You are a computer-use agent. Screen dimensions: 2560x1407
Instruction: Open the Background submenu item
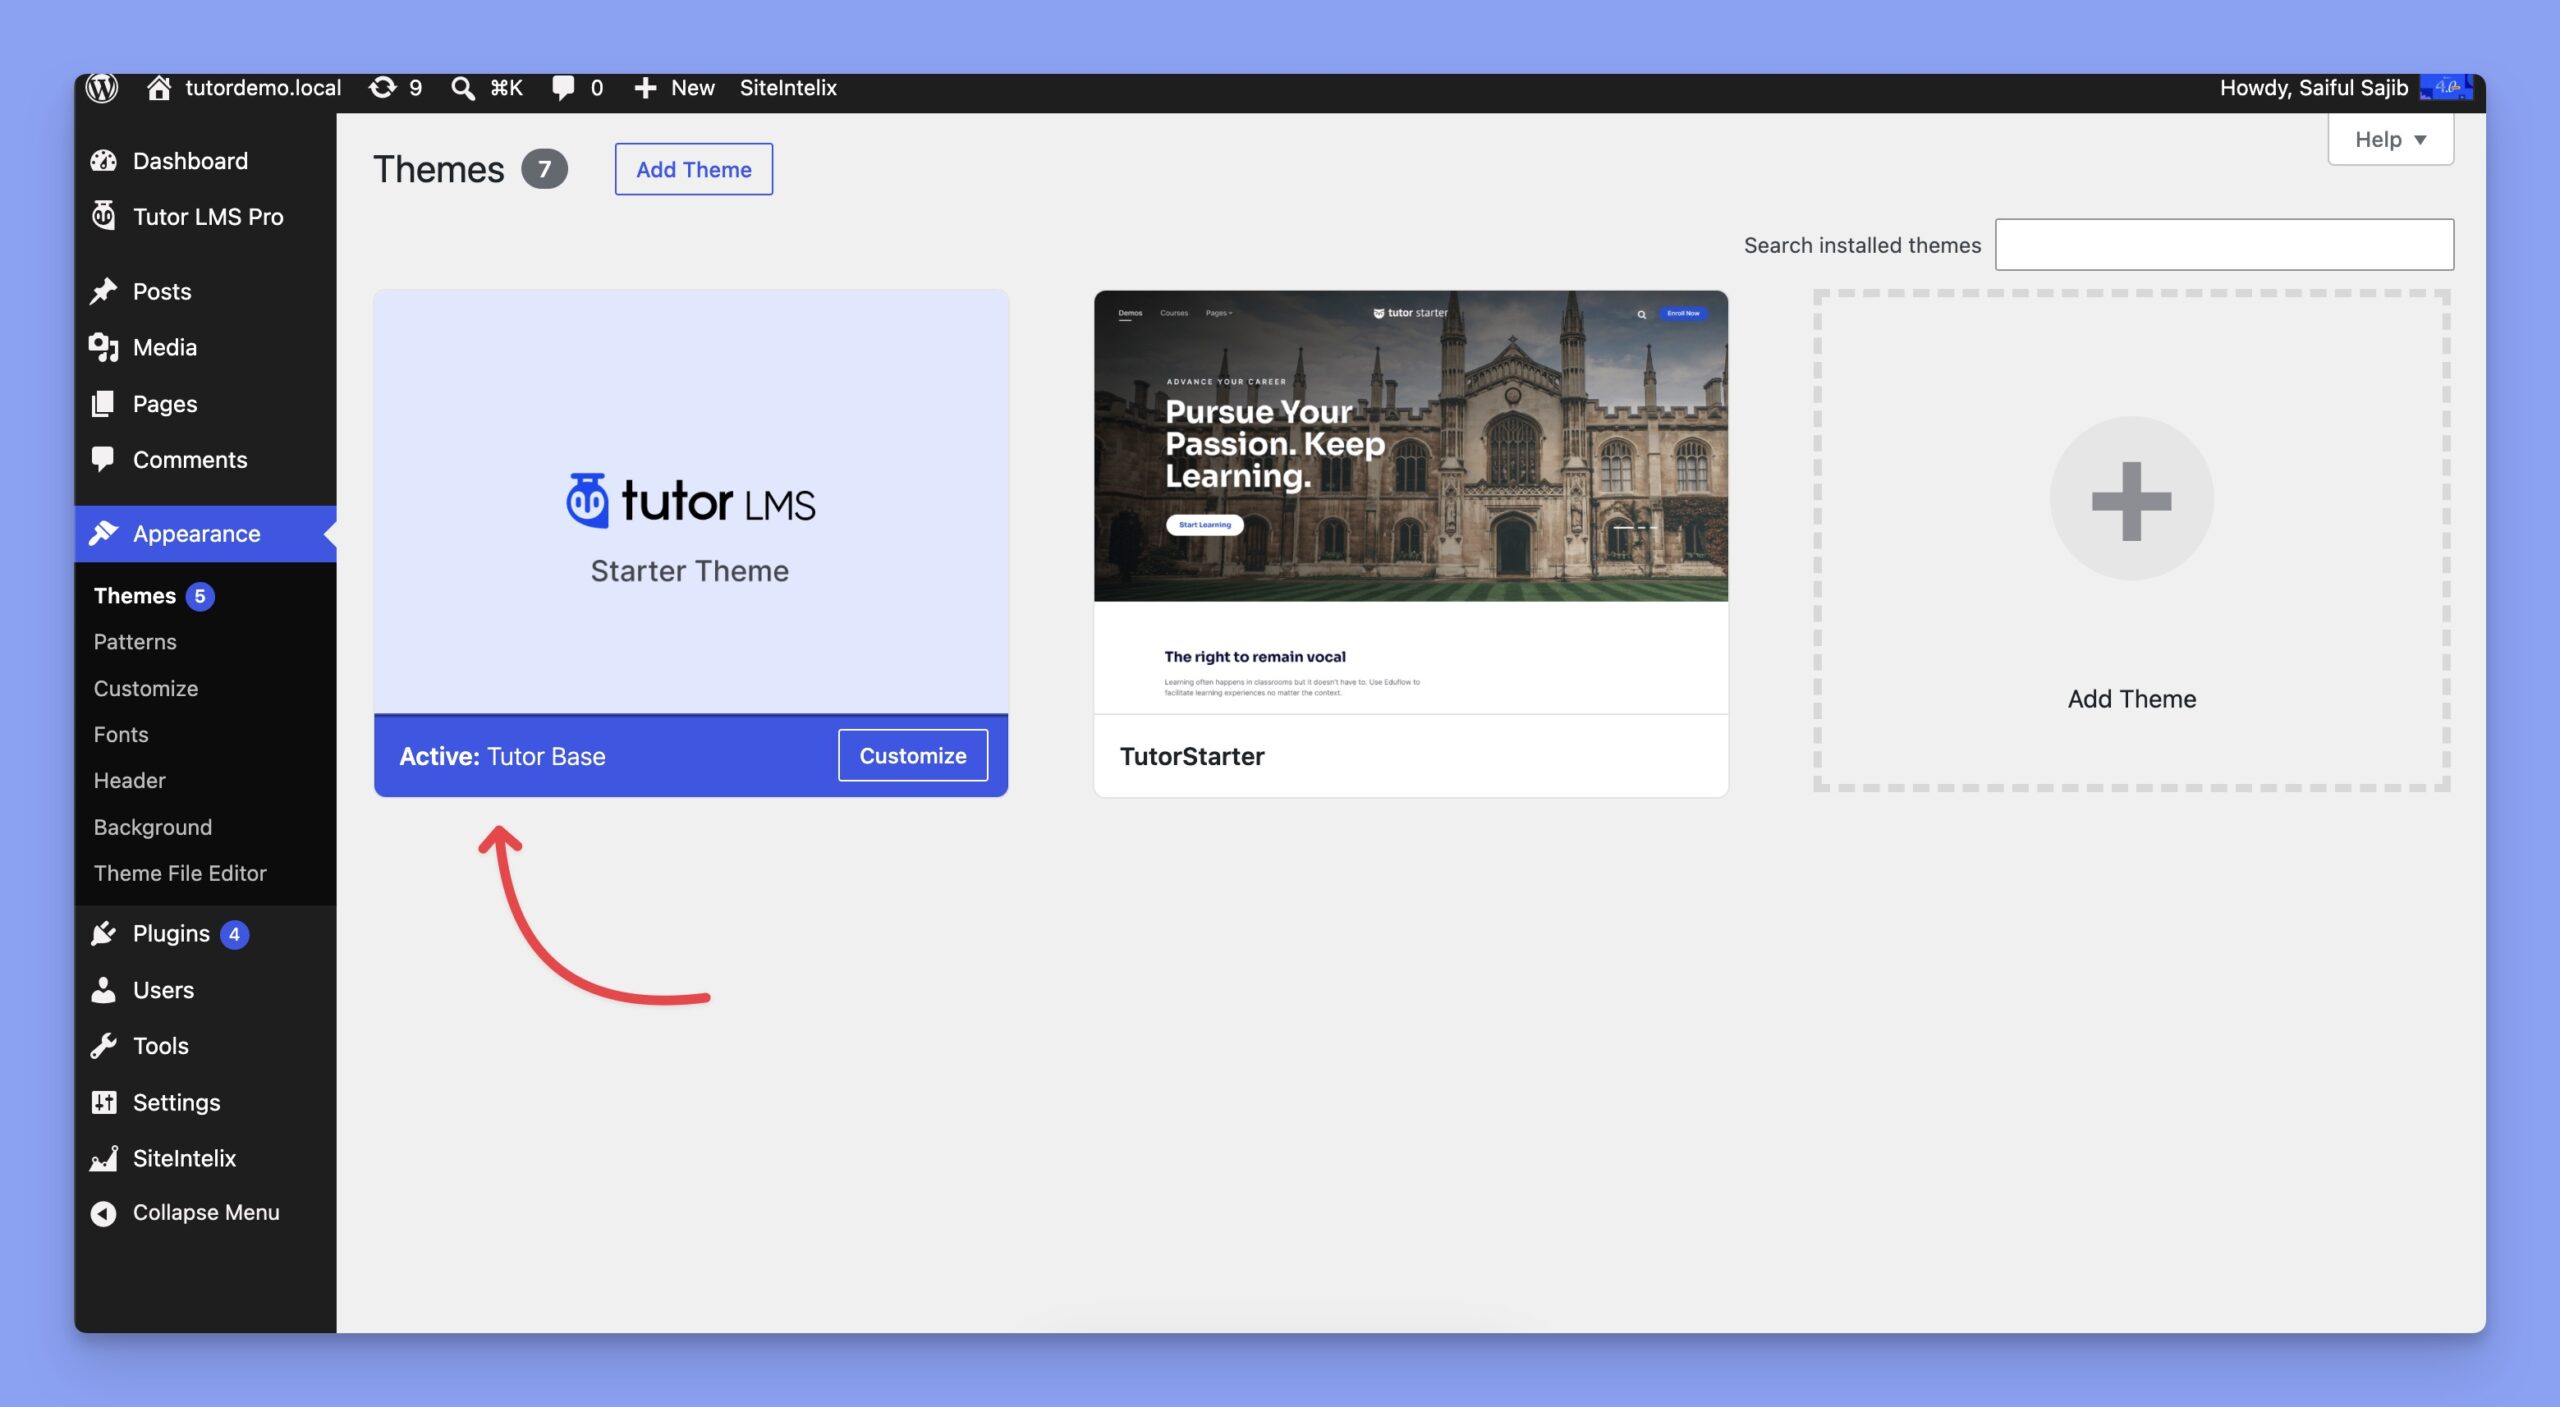pyautogui.click(x=153, y=827)
